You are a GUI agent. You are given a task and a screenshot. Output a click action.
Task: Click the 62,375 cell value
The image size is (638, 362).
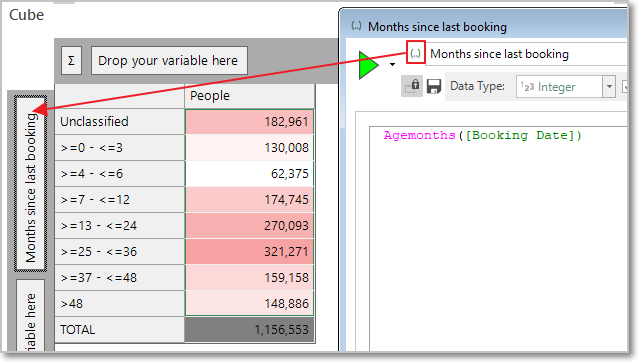point(249,174)
